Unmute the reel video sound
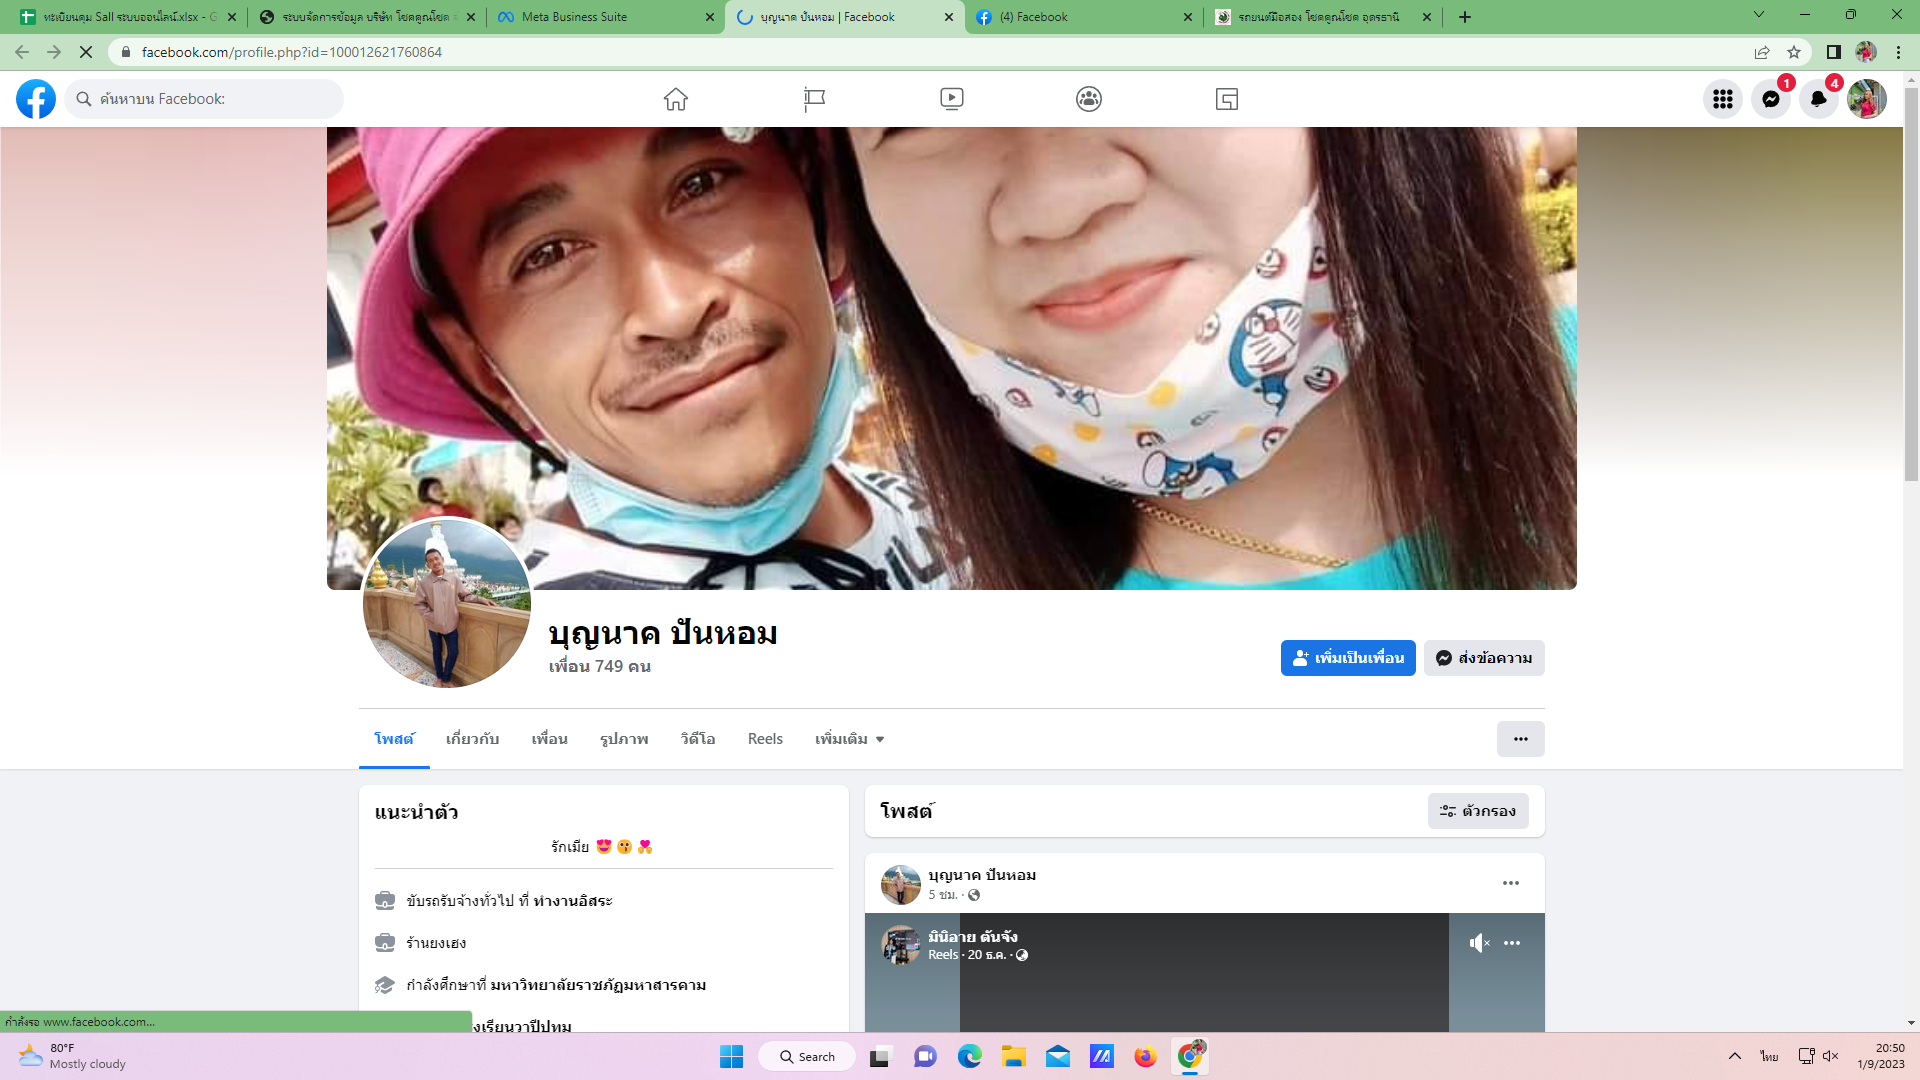This screenshot has height=1080, width=1920. (x=1479, y=943)
